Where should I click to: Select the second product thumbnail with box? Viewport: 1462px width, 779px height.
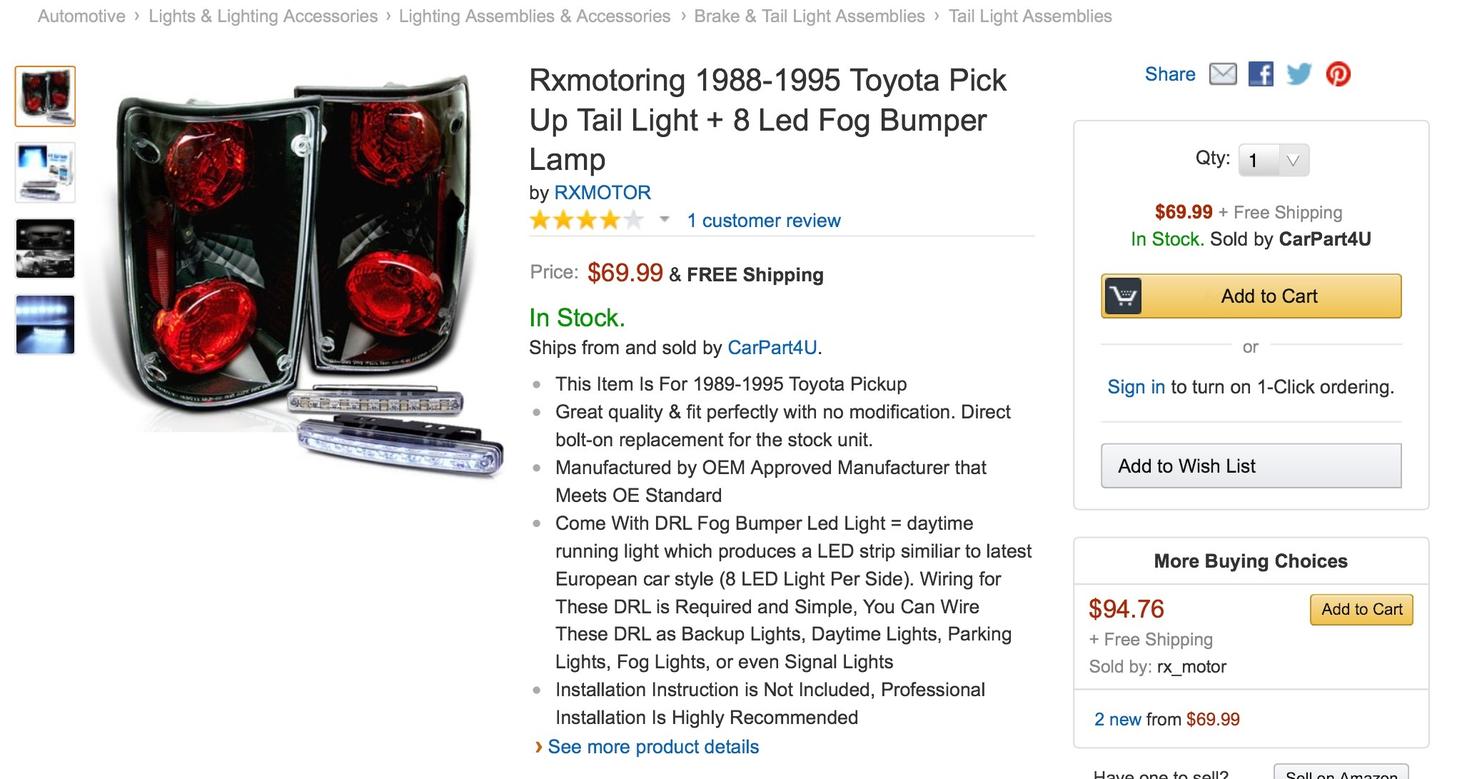tap(45, 173)
